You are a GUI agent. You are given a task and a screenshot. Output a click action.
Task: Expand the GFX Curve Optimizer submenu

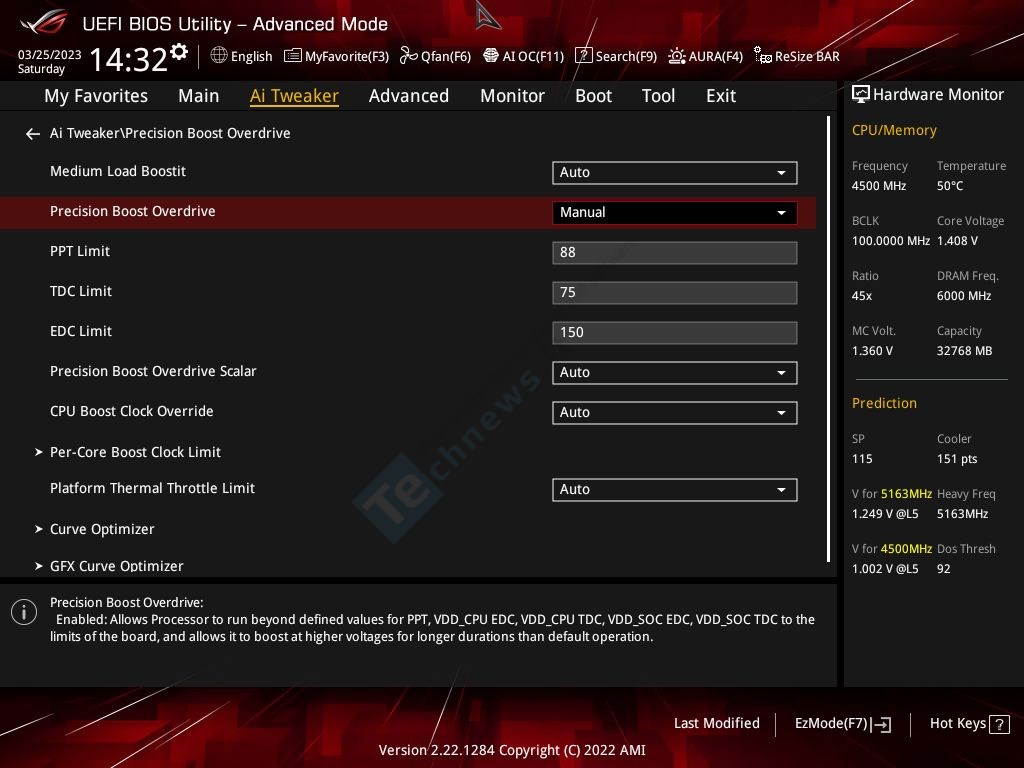[x=116, y=566]
